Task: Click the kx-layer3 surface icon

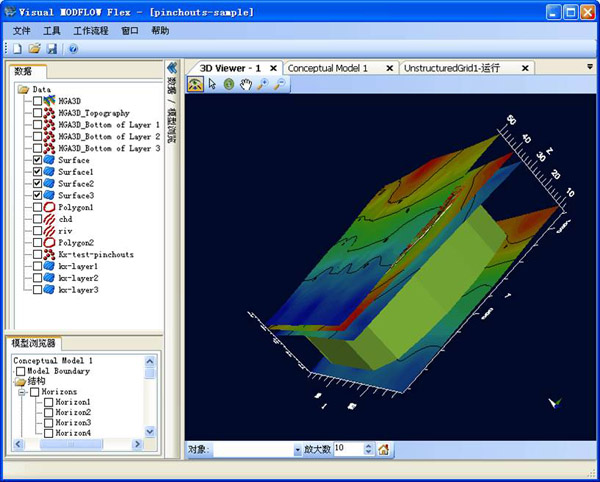Action: point(49,290)
